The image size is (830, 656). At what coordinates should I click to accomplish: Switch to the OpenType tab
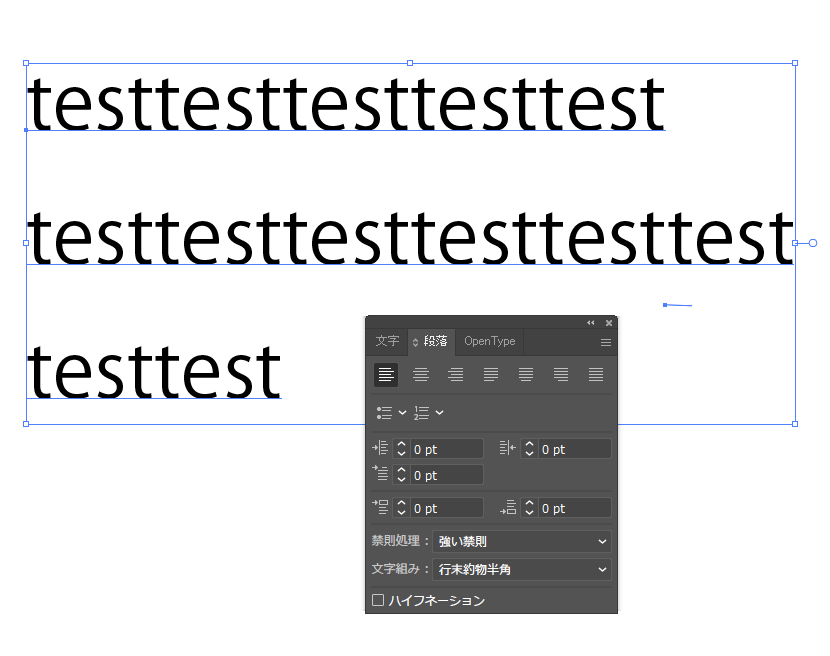coord(490,342)
